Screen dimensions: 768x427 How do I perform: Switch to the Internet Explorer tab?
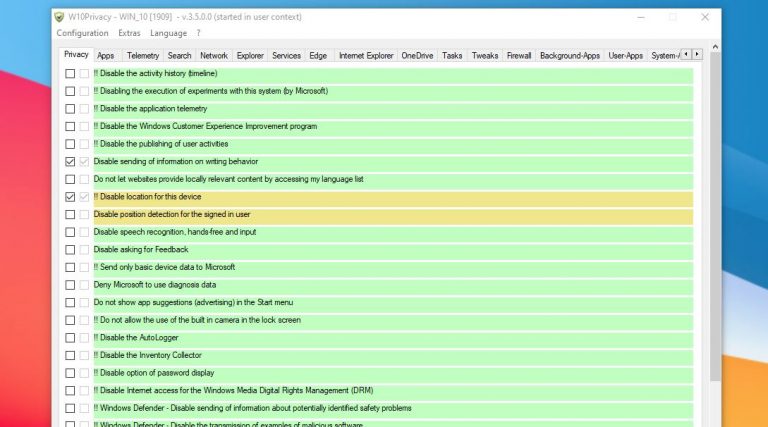(366, 55)
